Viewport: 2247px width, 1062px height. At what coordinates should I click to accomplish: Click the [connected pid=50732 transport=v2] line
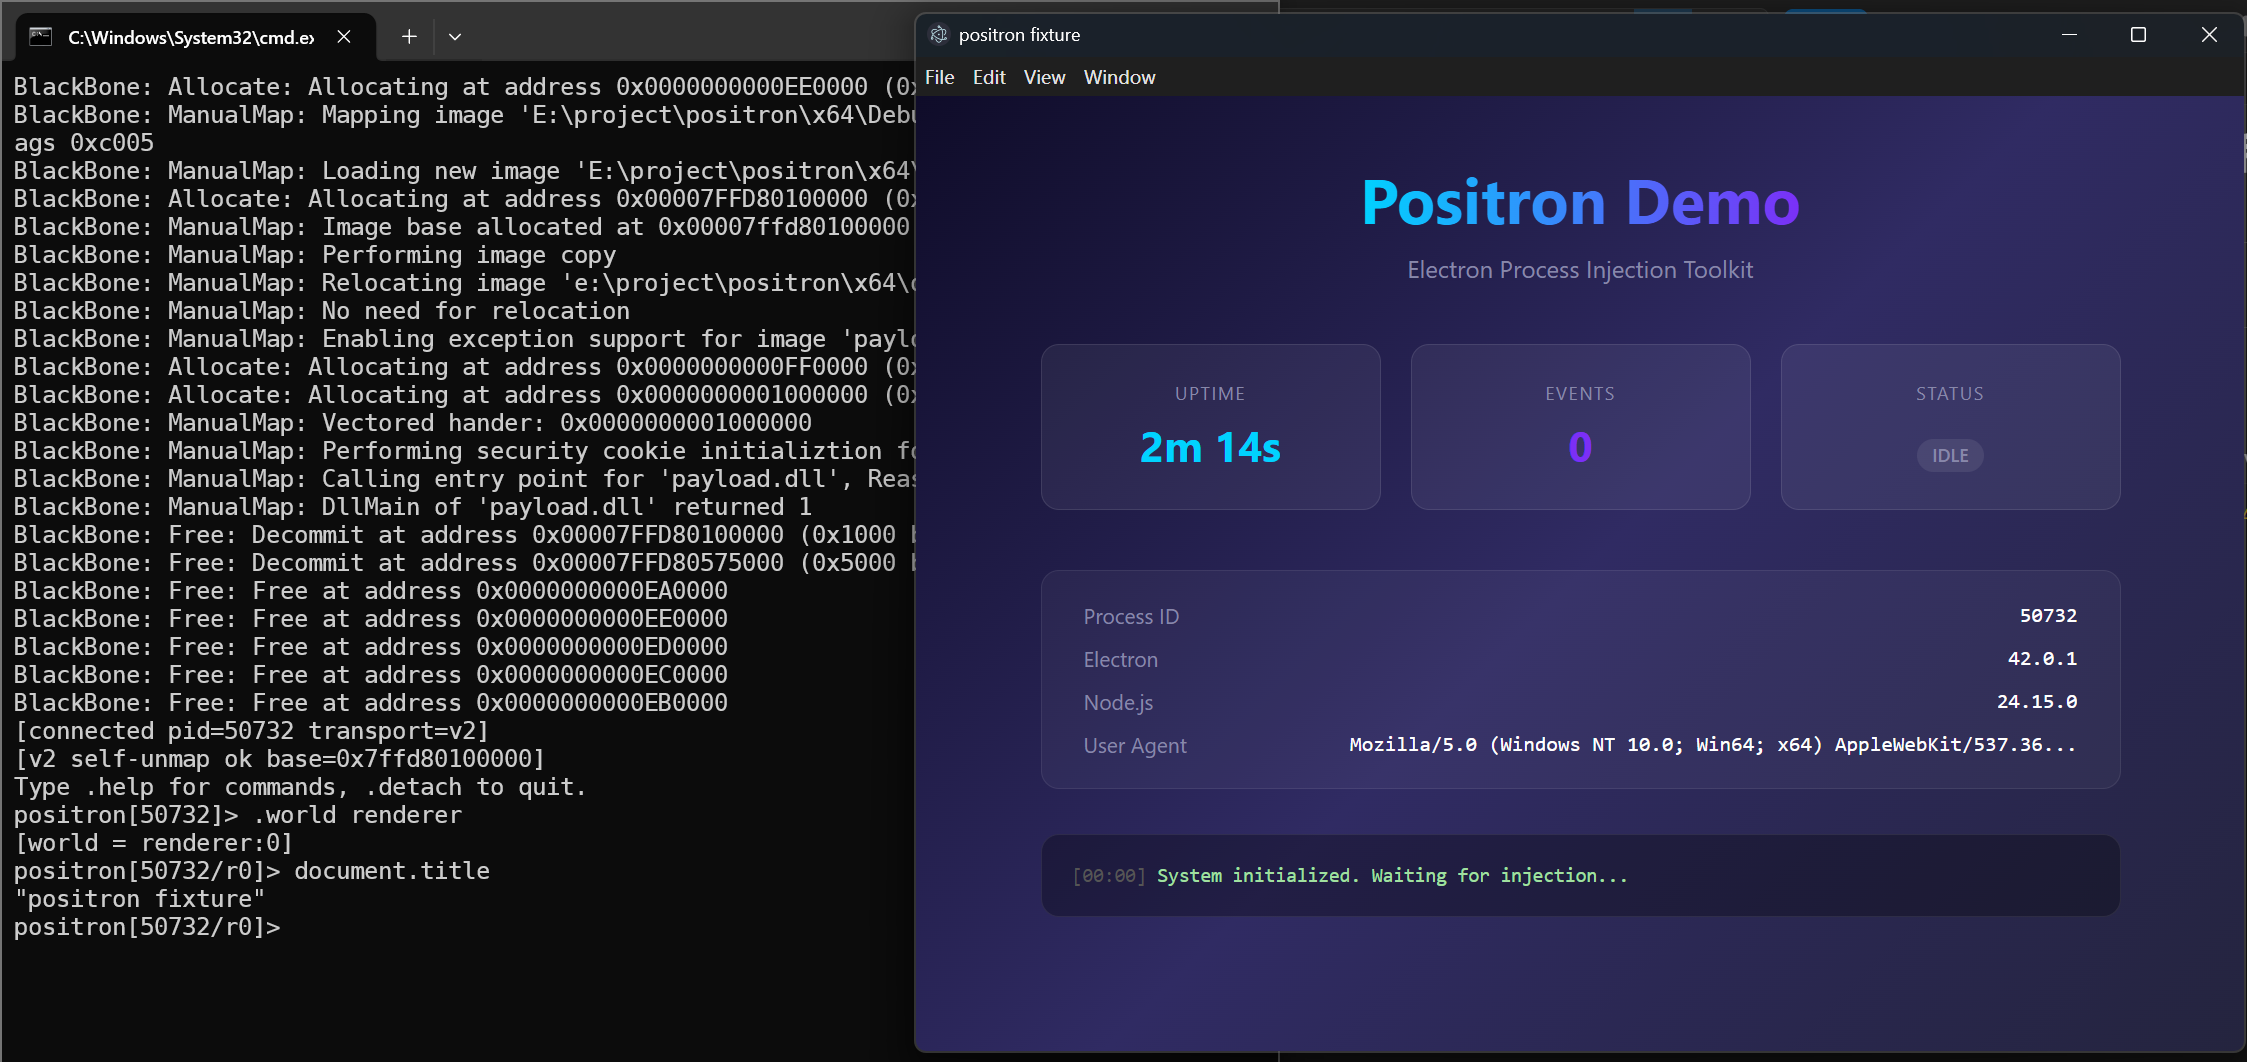(251, 731)
